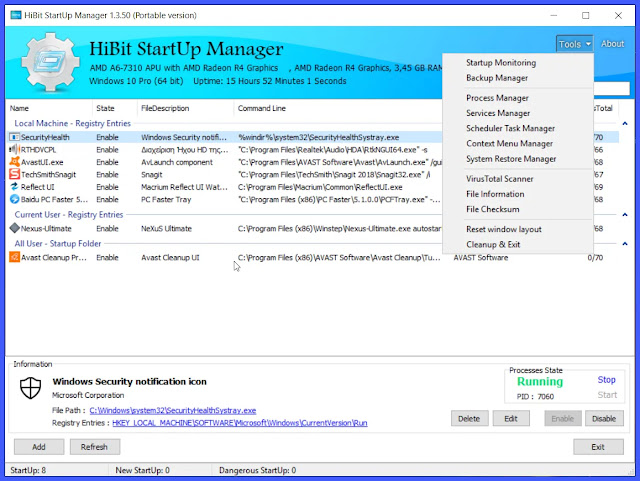
Task: Select the NeXuS Ultimate description cell
Action: pyautogui.click(x=166, y=228)
